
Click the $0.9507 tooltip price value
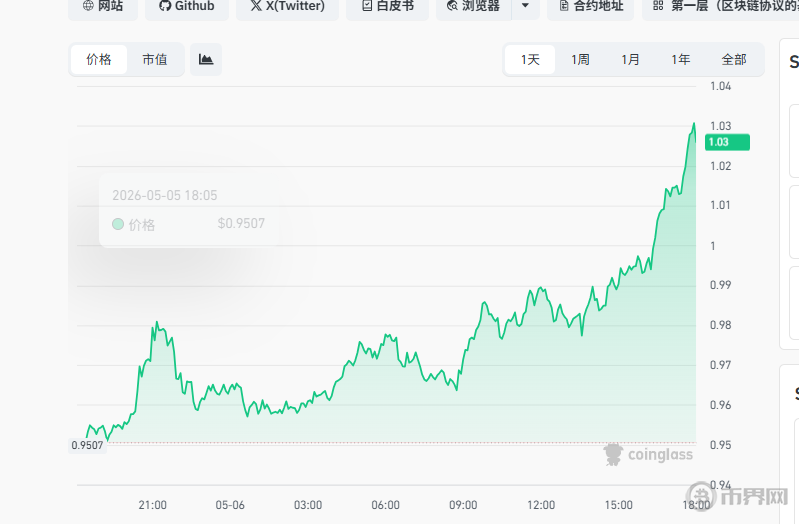[x=241, y=223]
